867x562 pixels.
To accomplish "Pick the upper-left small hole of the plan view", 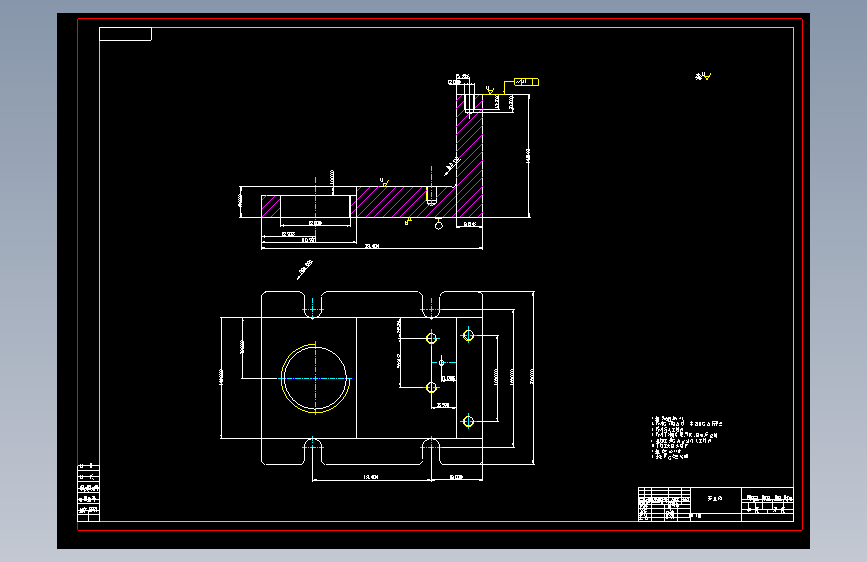I will point(431,338).
